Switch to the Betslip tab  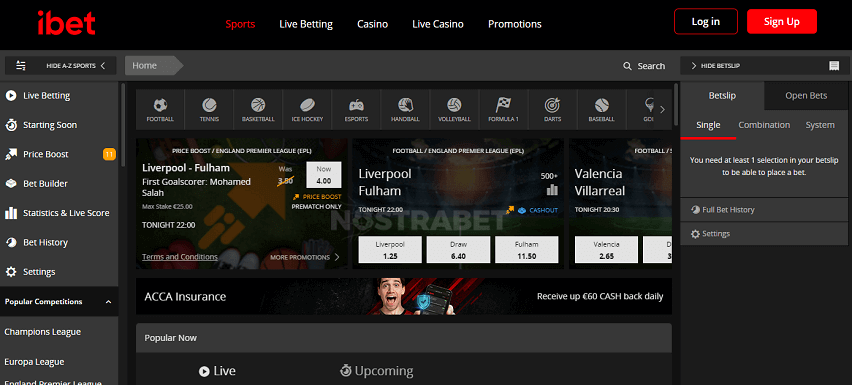(722, 96)
